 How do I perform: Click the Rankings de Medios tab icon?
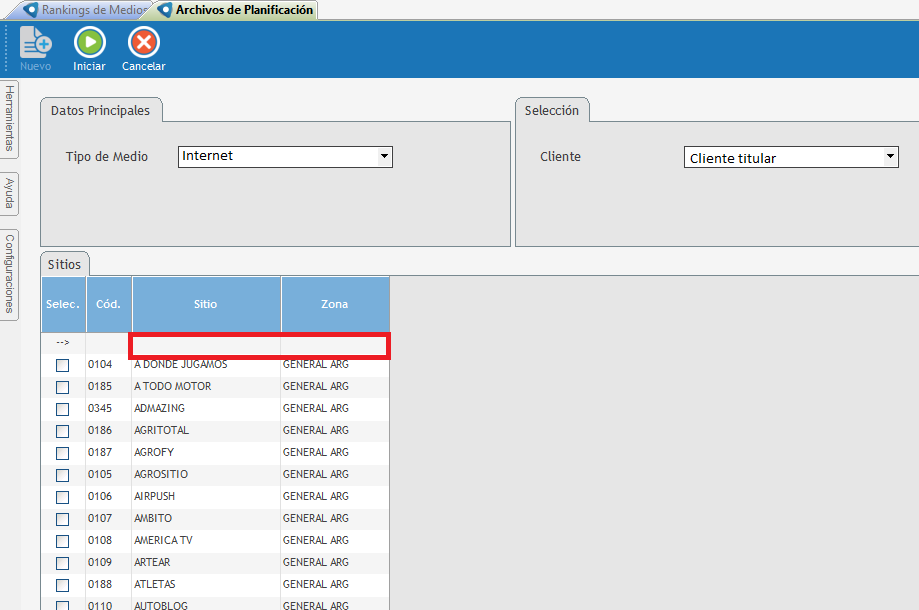[31, 10]
